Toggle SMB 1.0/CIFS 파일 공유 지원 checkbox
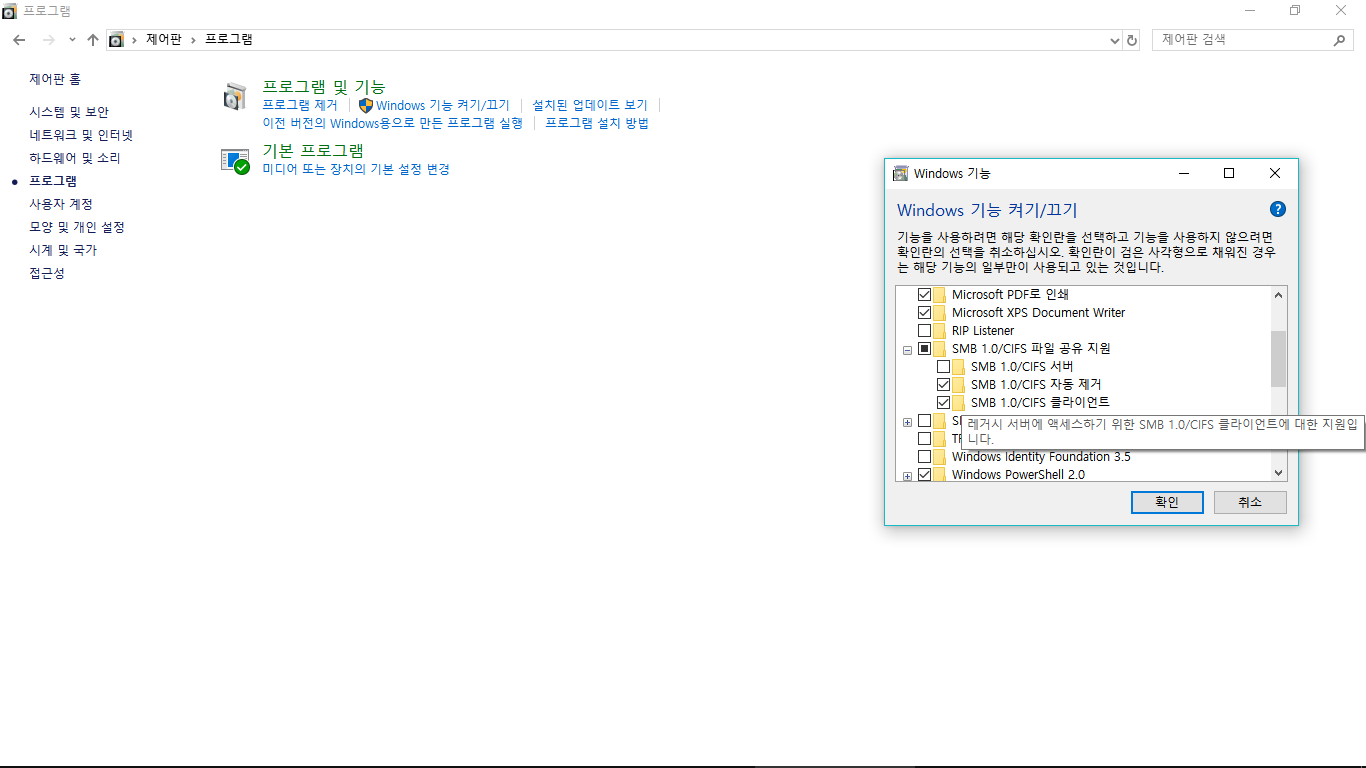Viewport: 1366px width, 768px height. click(924, 348)
